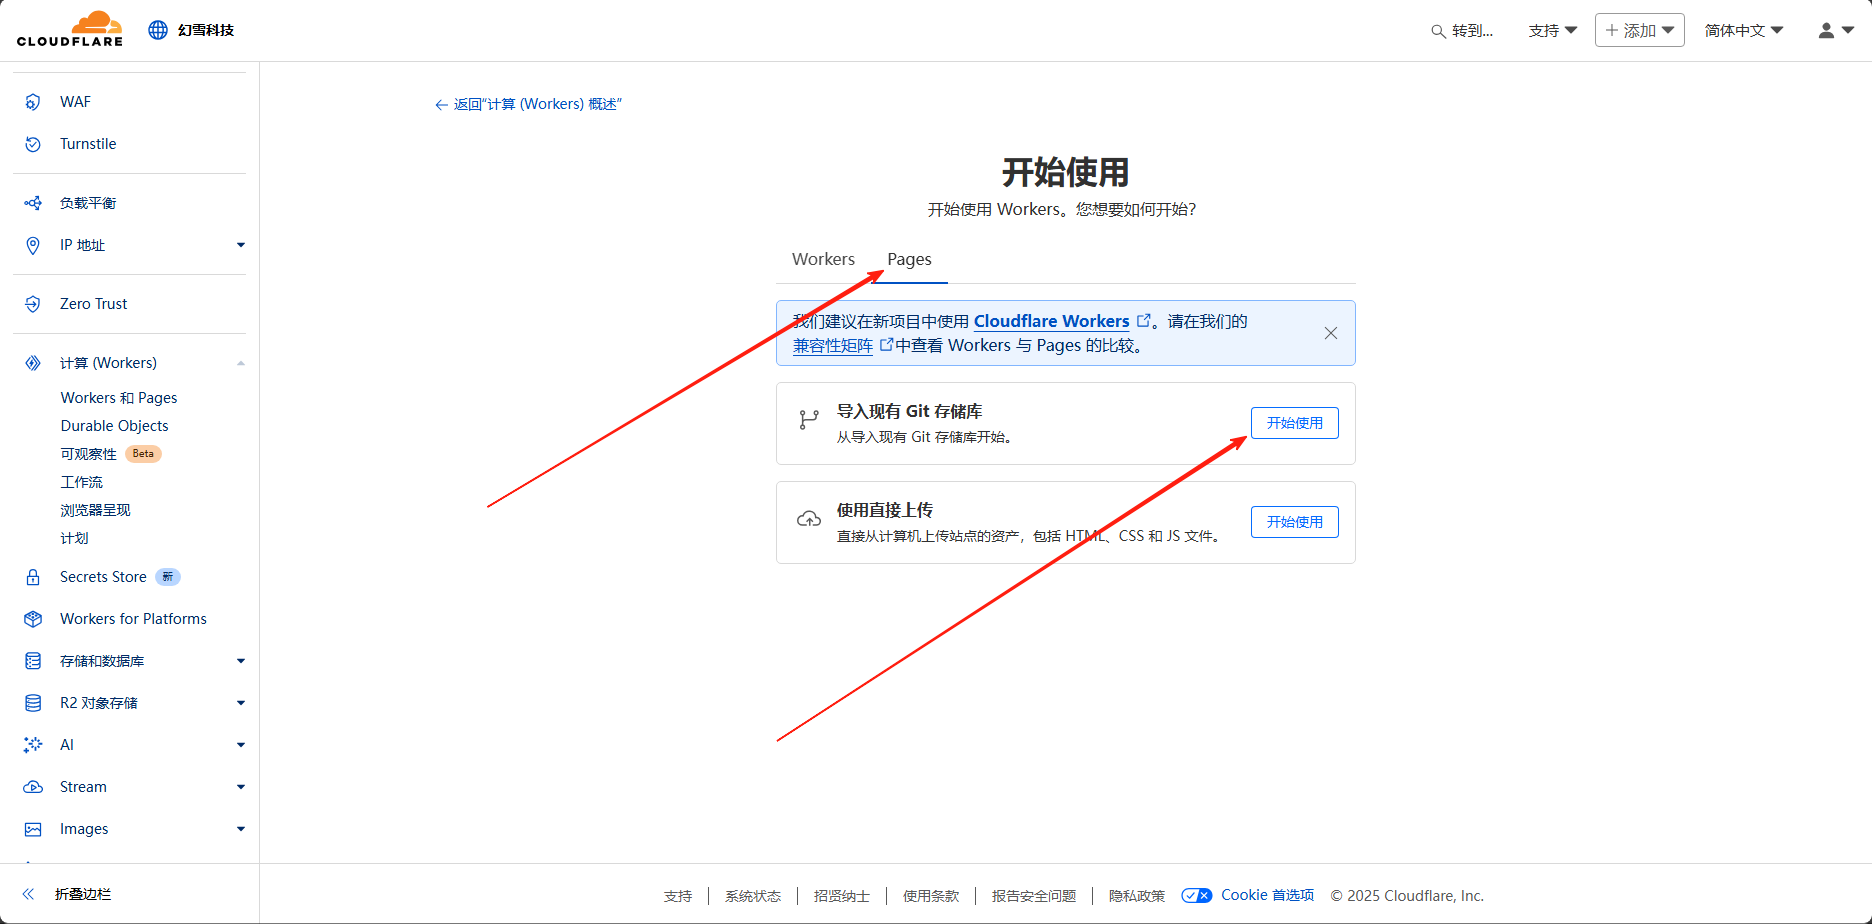
Task: Open the 隐私政策 footer link
Action: click(1137, 896)
